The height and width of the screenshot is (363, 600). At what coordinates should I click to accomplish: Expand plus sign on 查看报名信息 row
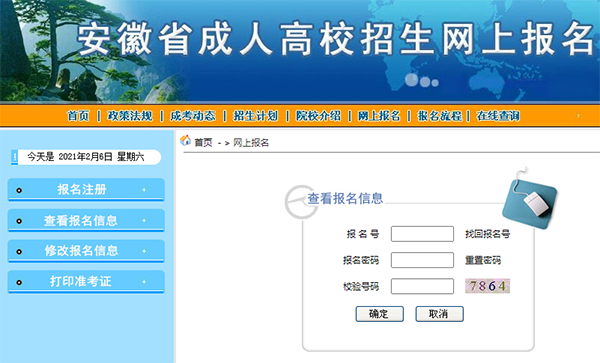pyautogui.click(x=144, y=220)
